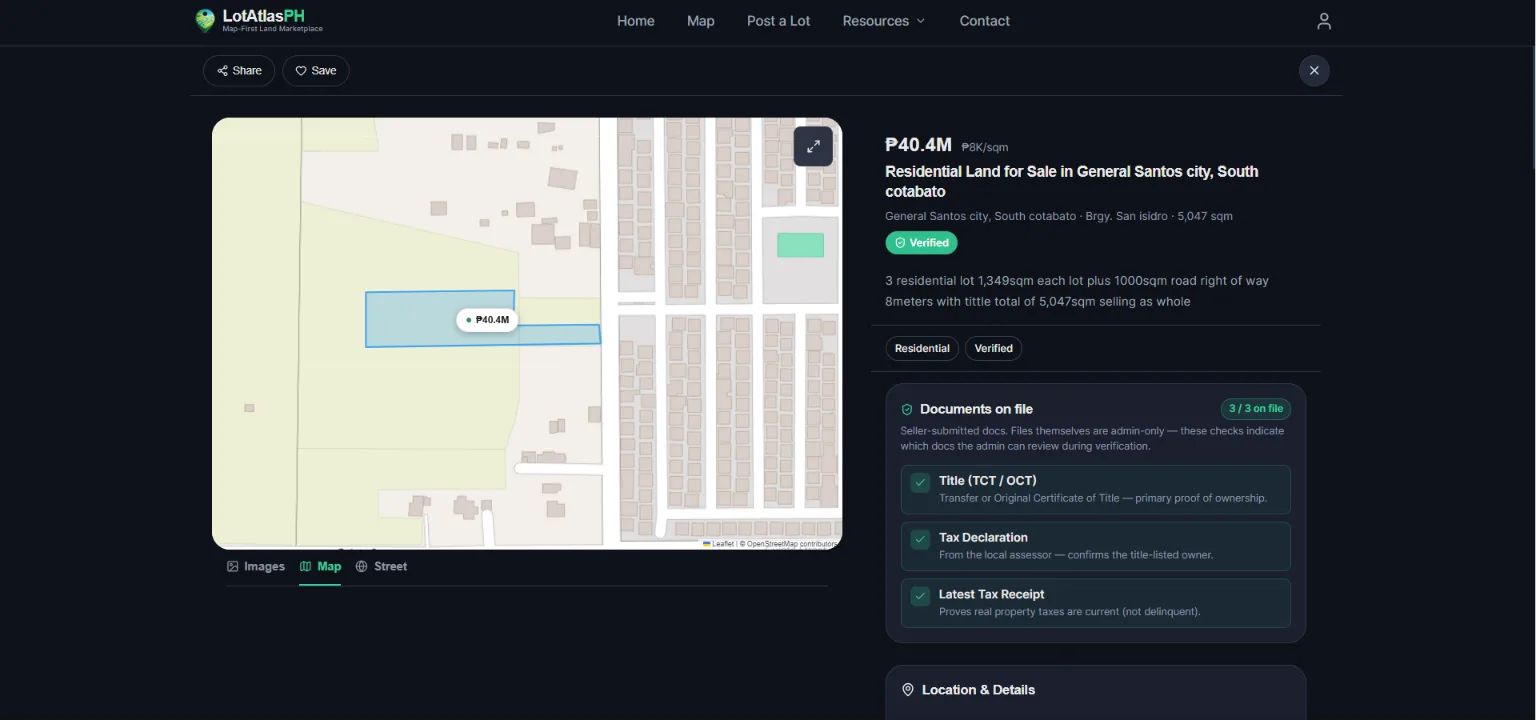Click the Location & Details pin icon
1536x721 pixels.
point(908,690)
